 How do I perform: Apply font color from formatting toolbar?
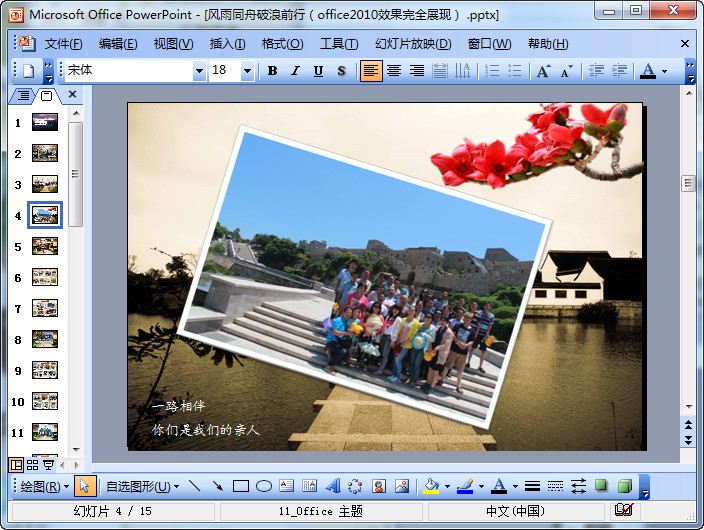647,71
